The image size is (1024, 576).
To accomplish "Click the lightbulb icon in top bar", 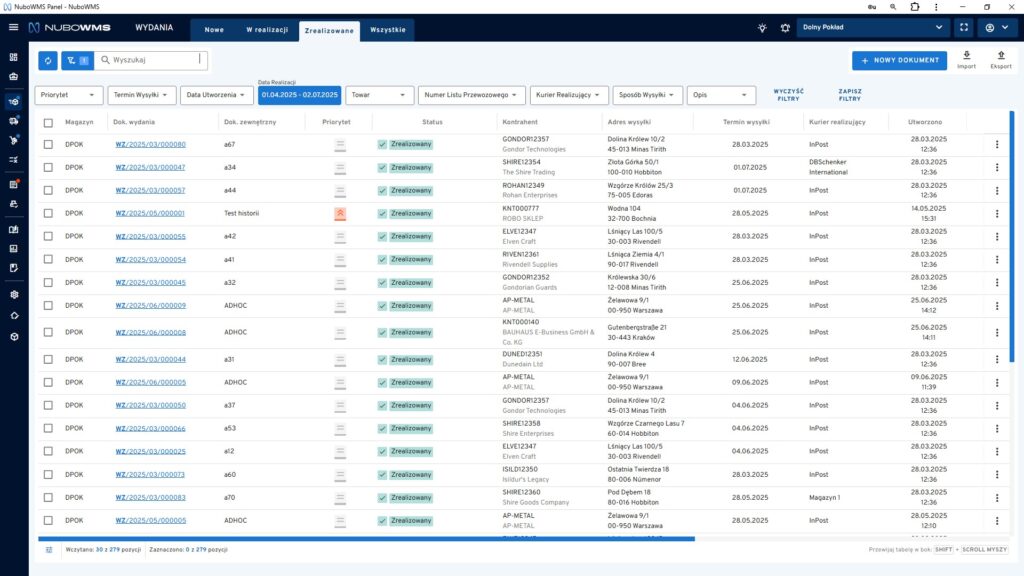I will [x=762, y=28].
